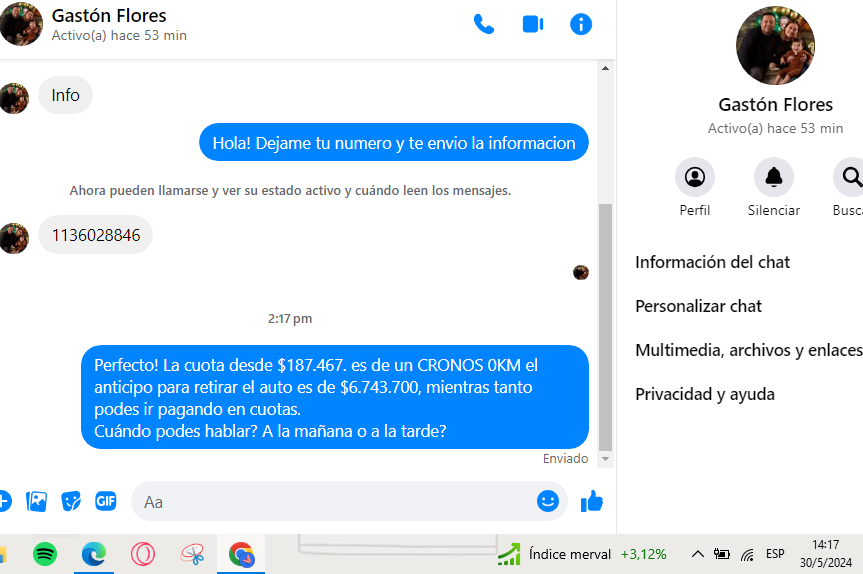This screenshot has height=574, width=863.
Task: Click Gastón Flores's large profile picture
Action: click(775, 45)
